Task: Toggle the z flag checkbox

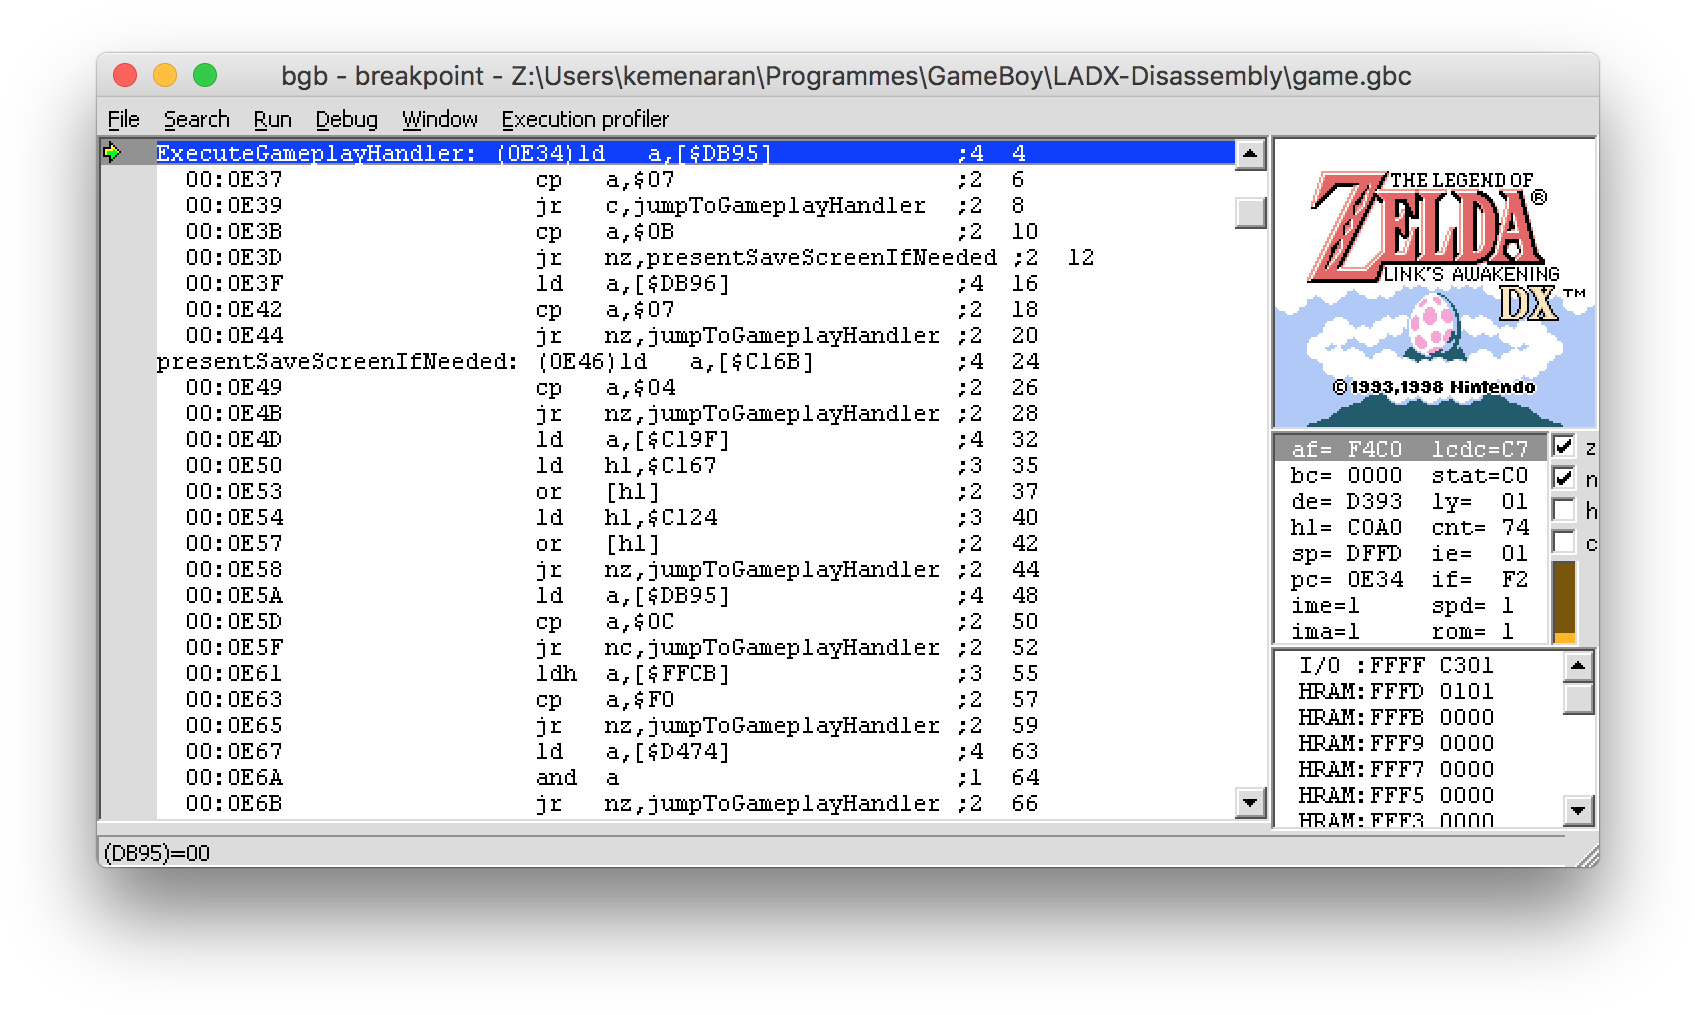Action: (1564, 446)
